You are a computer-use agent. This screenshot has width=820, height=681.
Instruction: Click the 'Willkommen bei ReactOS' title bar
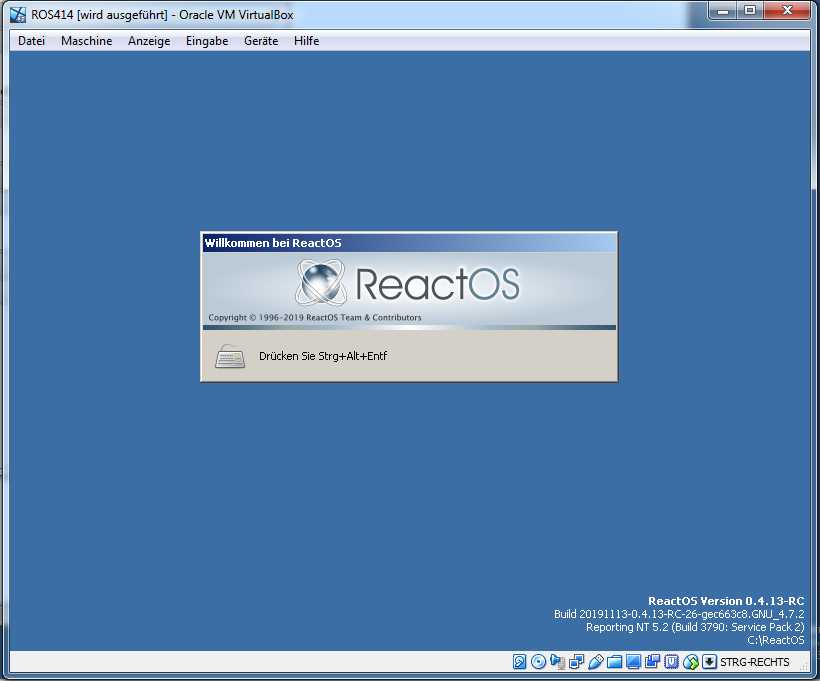tap(409, 243)
